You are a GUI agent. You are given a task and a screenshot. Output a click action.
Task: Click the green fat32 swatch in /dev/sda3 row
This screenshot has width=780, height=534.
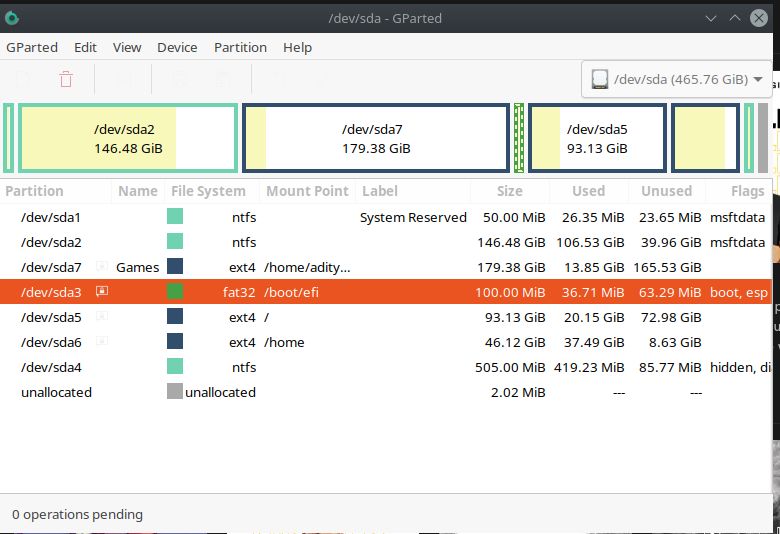click(175, 291)
